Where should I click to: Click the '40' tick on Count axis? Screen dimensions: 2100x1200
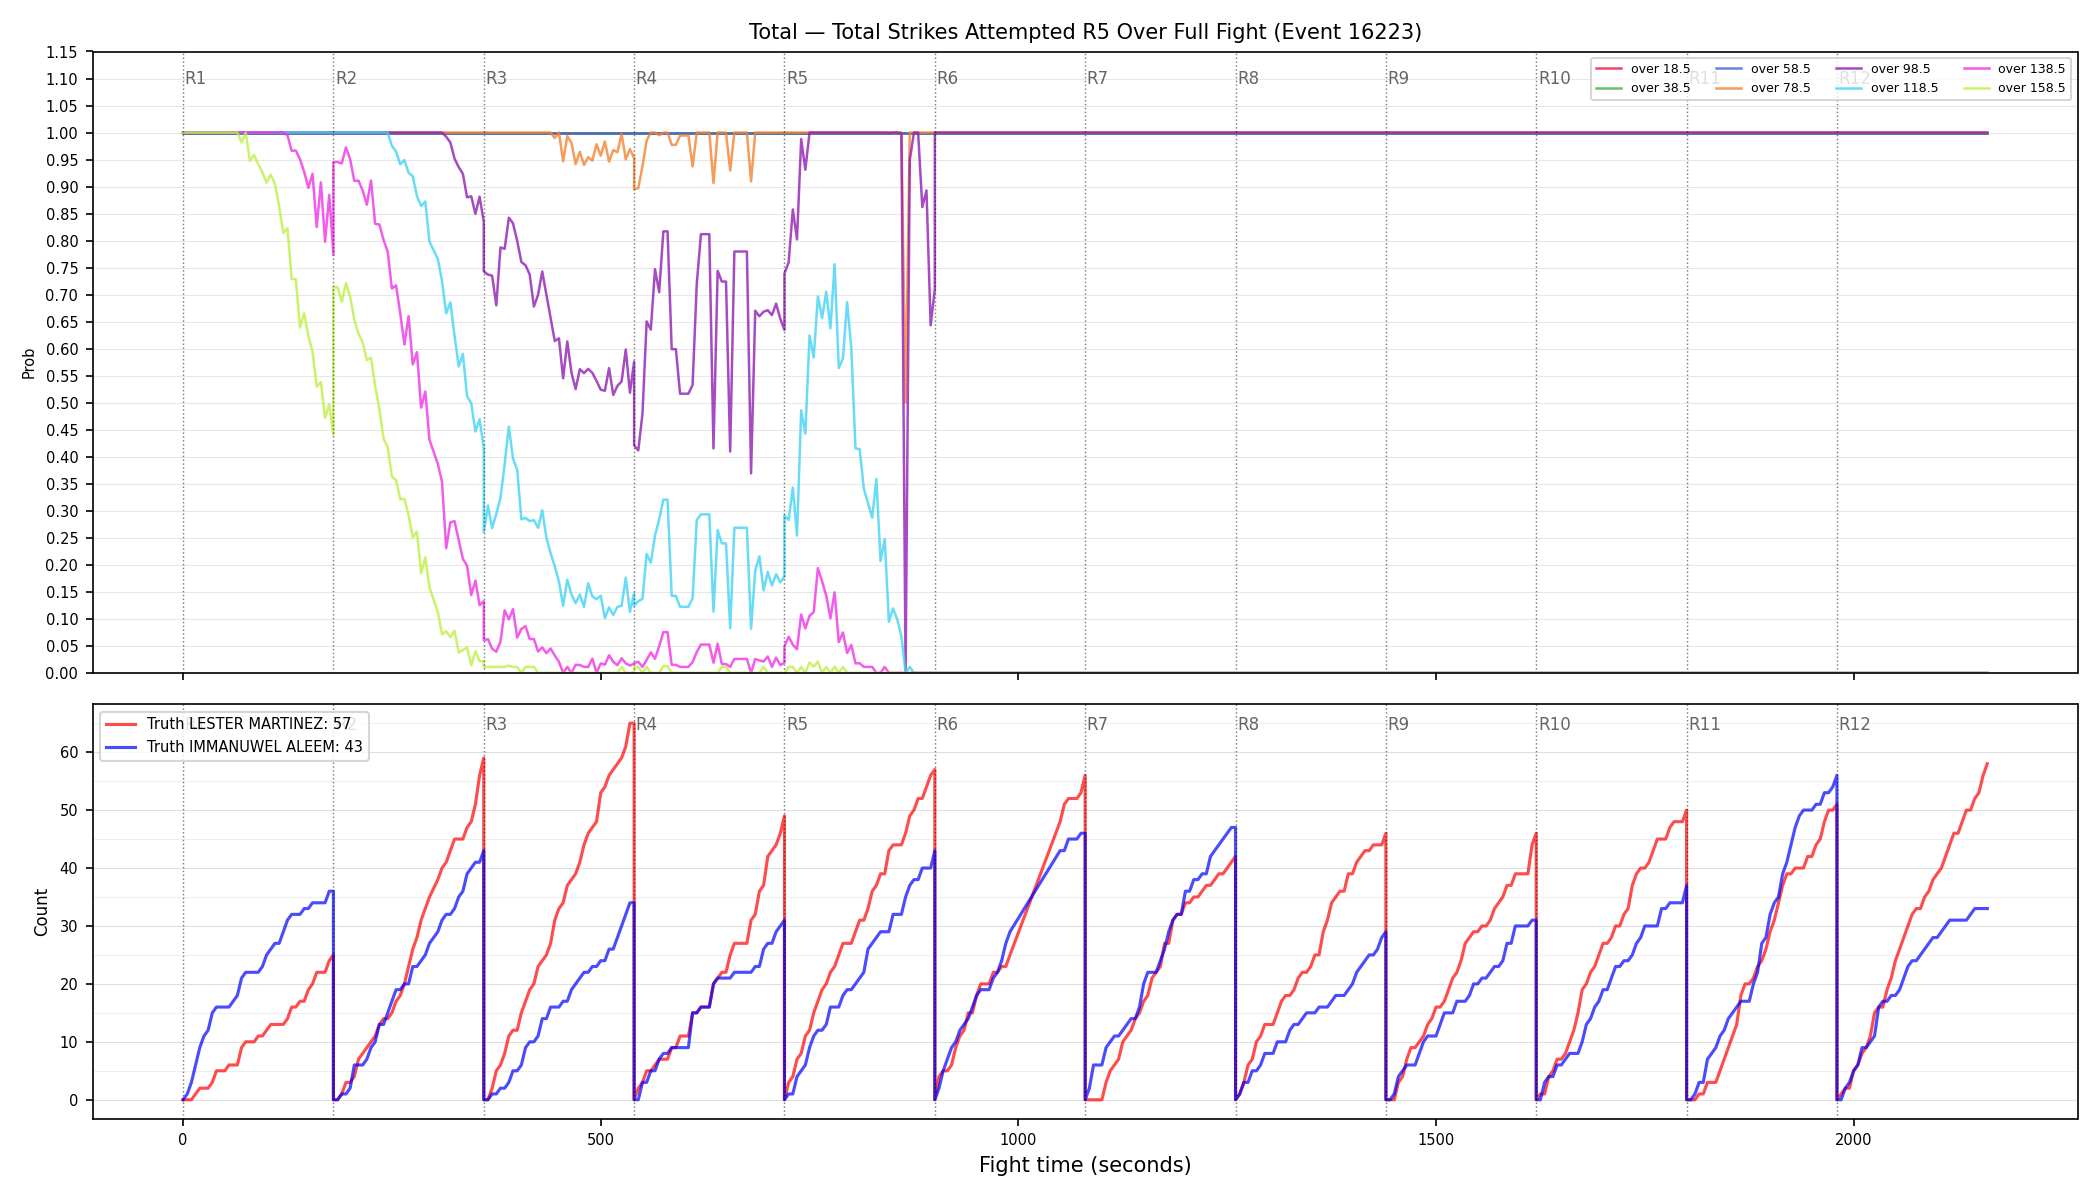pyautogui.click(x=70, y=868)
